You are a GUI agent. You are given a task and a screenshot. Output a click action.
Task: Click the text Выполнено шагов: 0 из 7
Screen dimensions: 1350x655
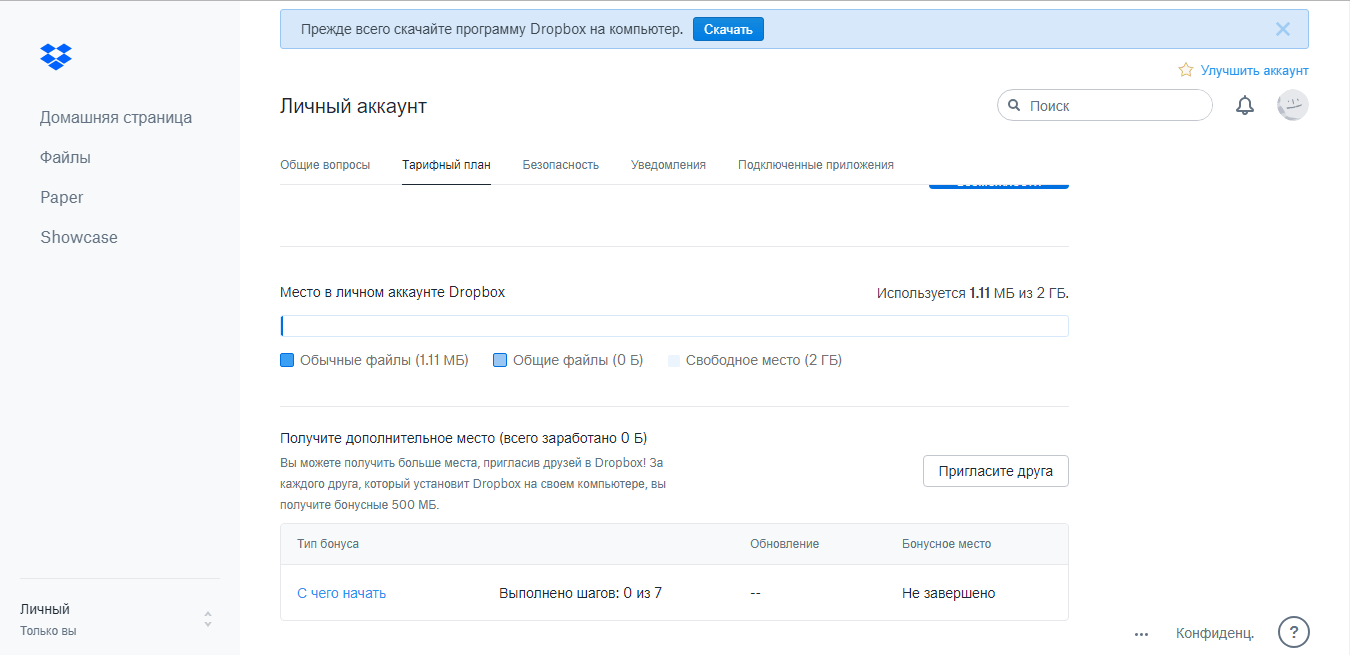tap(580, 593)
